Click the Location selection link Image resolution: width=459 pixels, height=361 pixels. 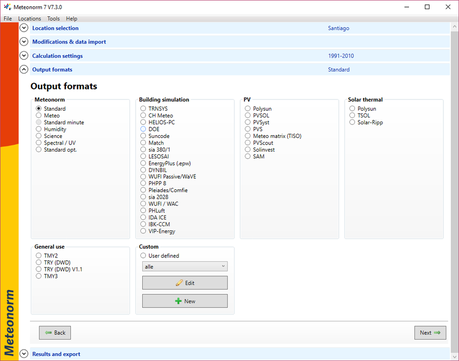(x=55, y=28)
